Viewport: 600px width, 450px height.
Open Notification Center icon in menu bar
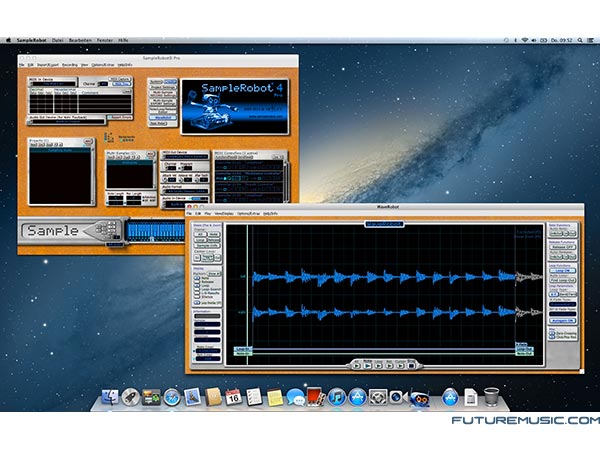click(x=590, y=40)
